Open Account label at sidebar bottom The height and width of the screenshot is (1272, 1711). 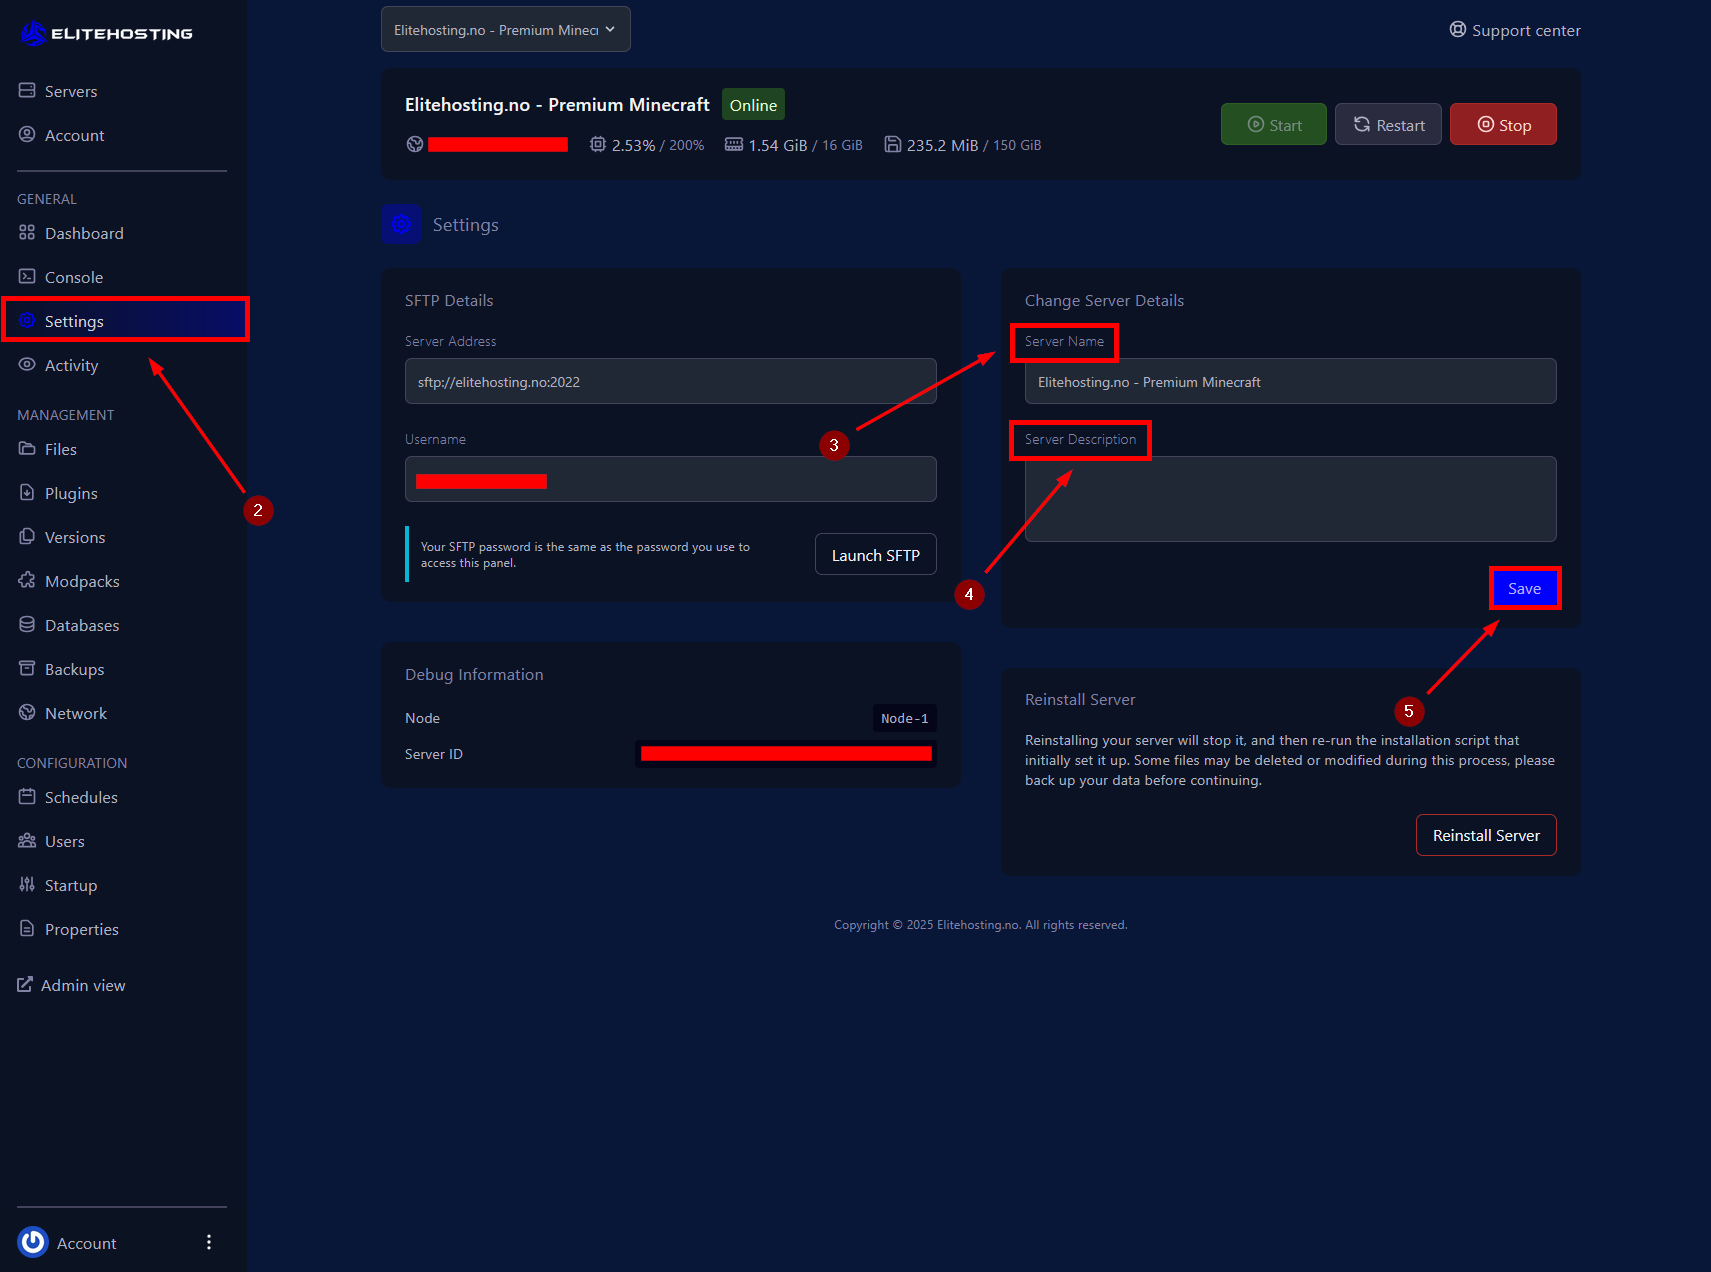click(x=87, y=1243)
